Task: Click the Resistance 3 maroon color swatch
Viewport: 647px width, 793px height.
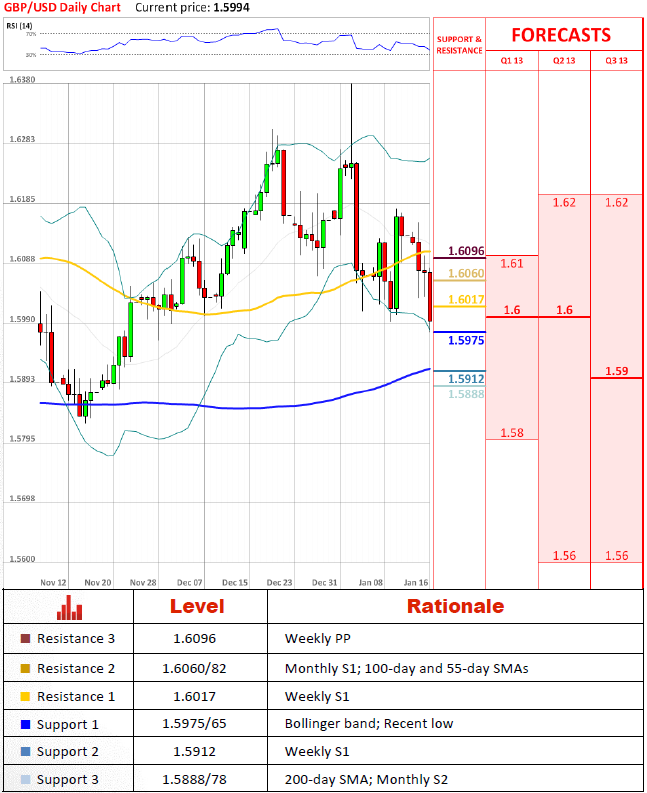Action: click(25, 638)
